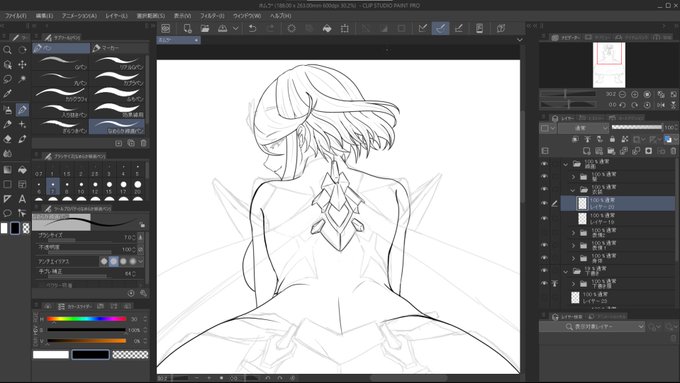Open CLIP STUDIO launcher icon in command bar

tap(165, 29)
